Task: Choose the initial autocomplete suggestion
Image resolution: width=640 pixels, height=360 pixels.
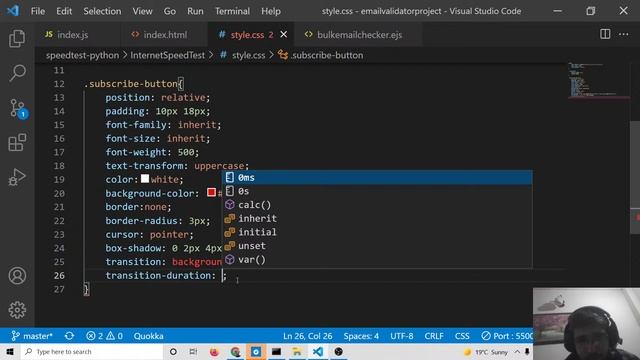Action: (377, 232)
